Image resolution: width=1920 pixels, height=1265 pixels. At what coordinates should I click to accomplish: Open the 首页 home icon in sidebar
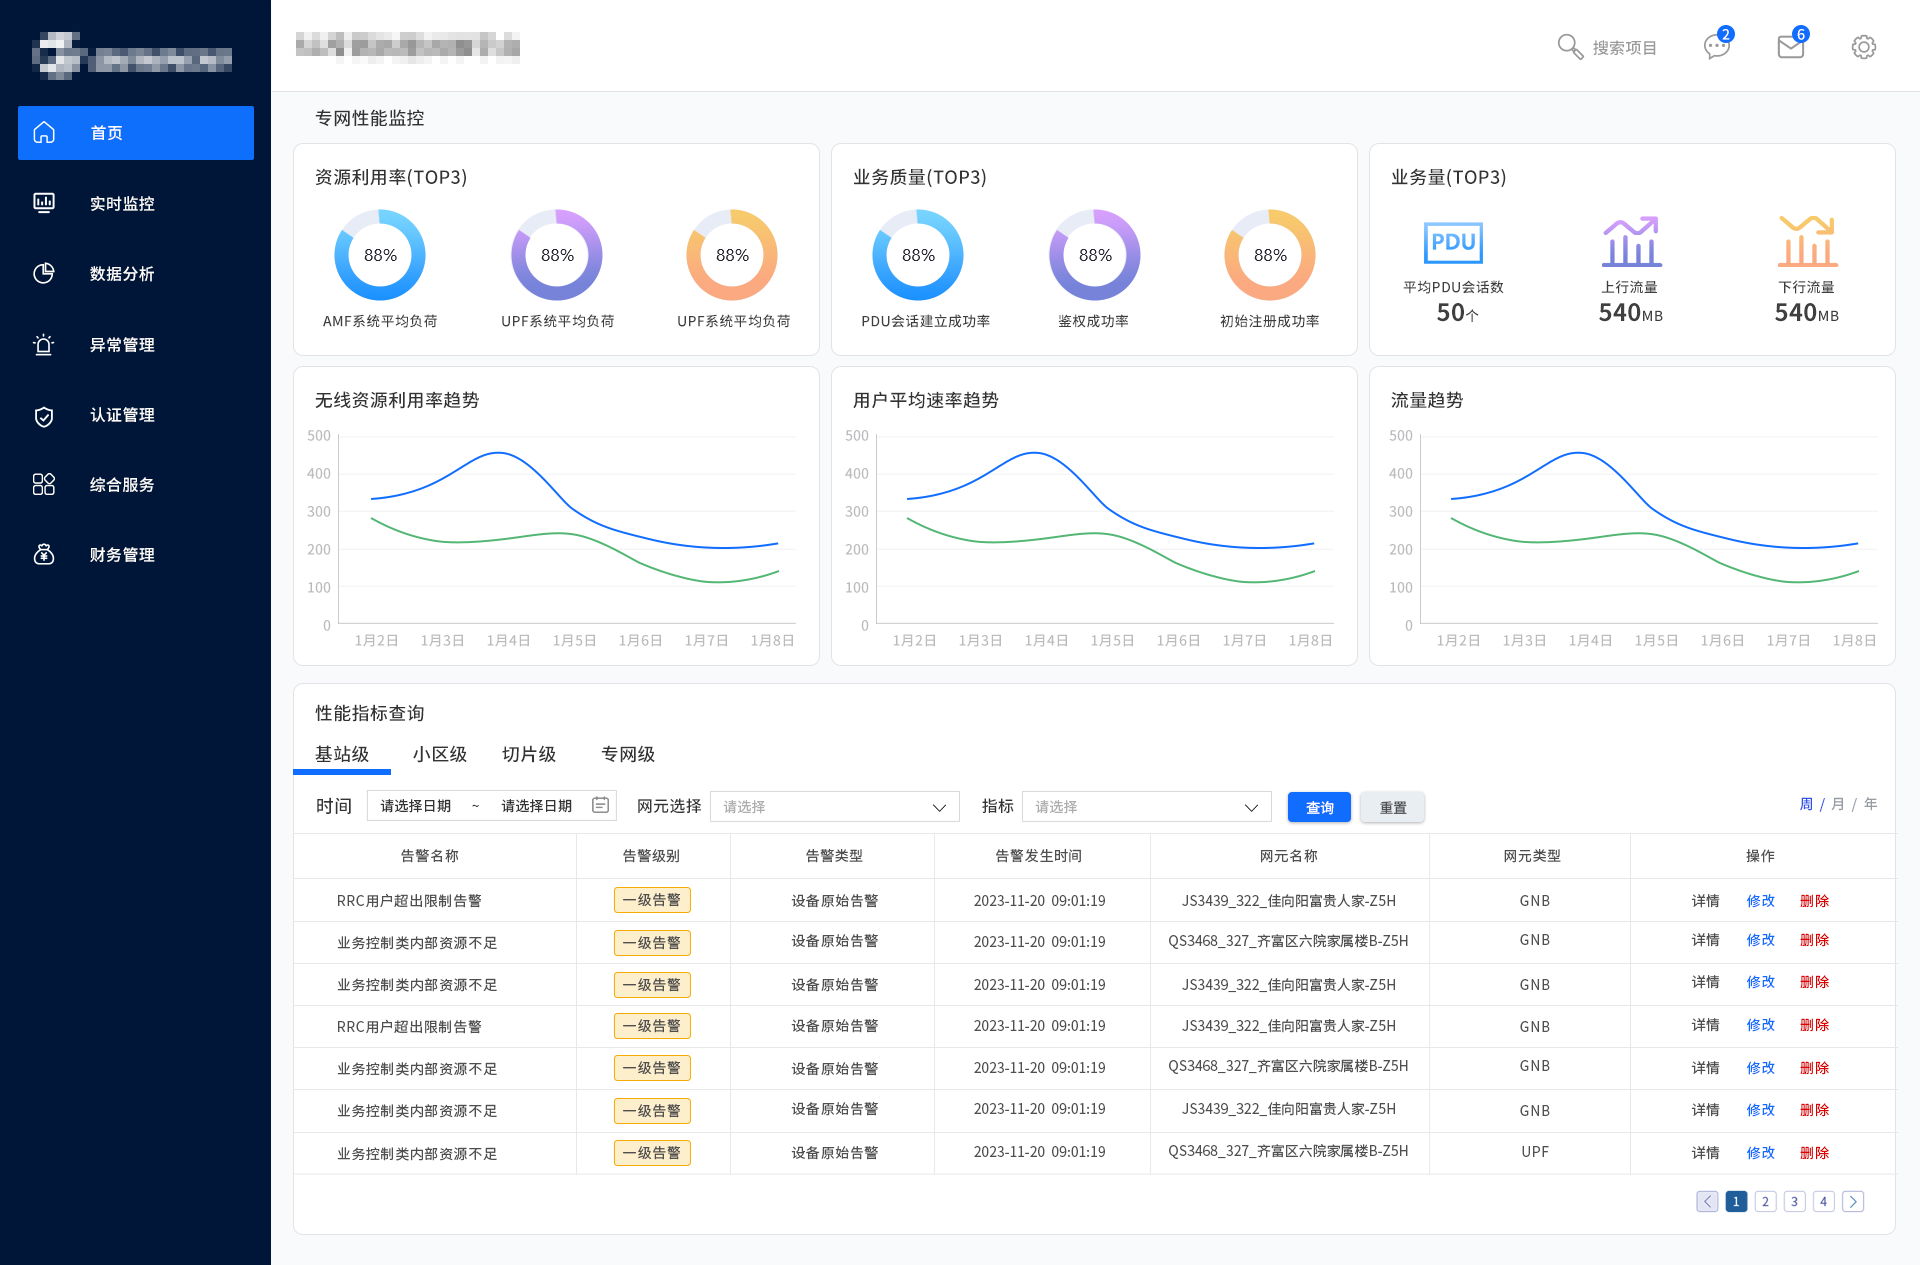pyautogui.click(x=44, y=132)
